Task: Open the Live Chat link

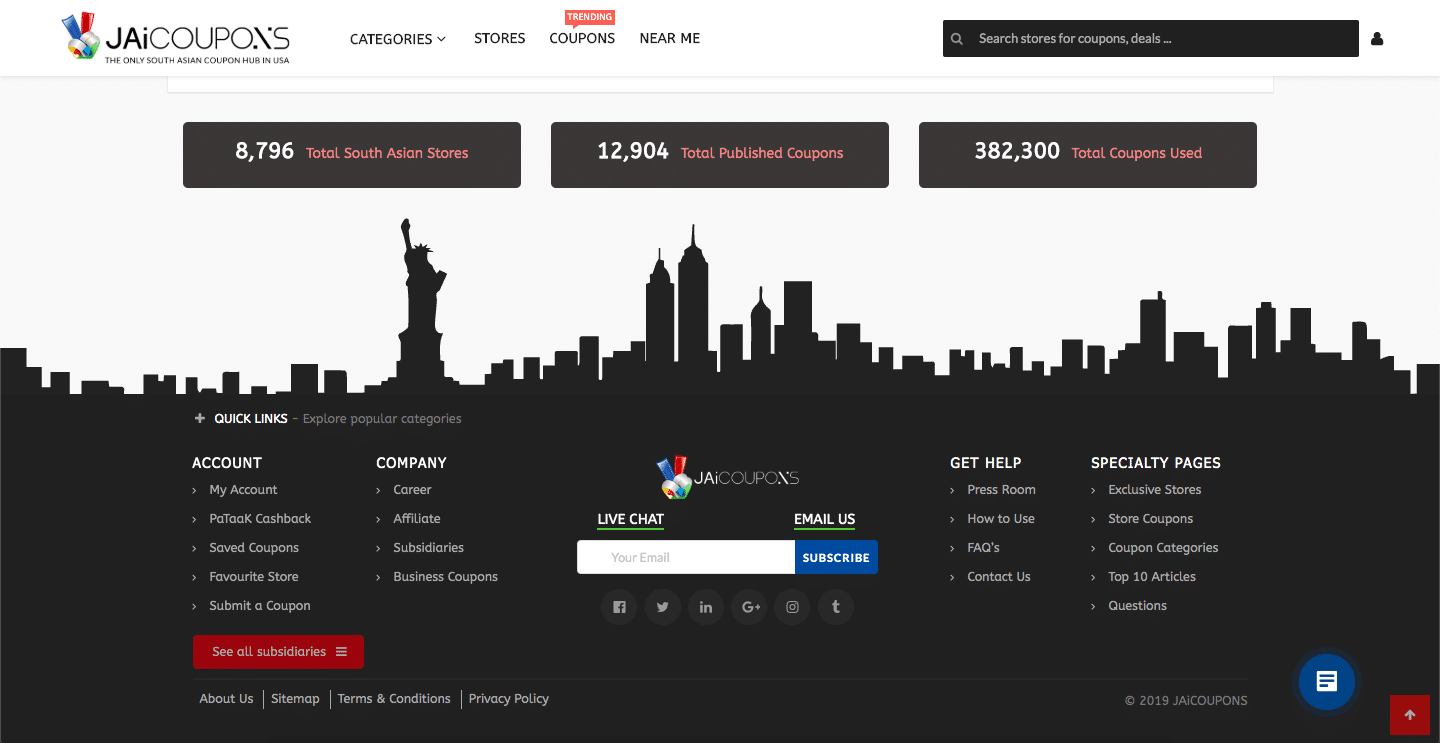Action: [x=631, y=519]
